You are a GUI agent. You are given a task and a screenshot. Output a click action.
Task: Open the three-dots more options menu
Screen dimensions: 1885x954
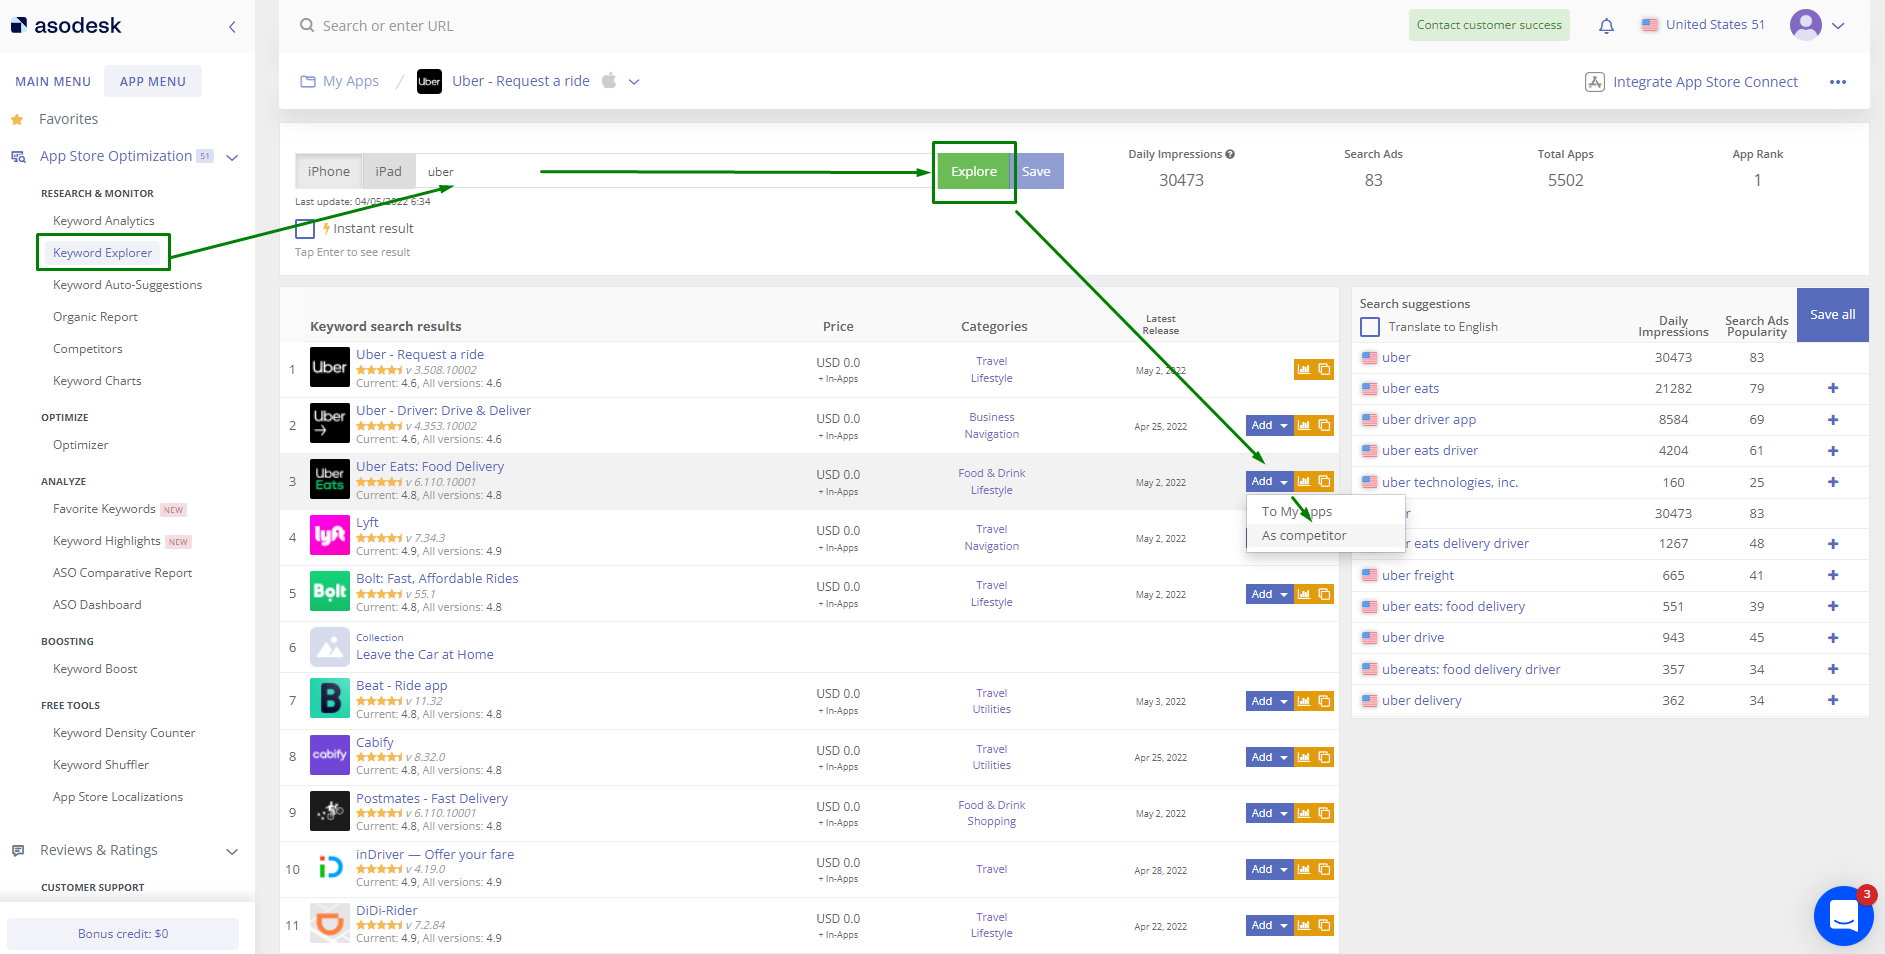click(1838, 82)
